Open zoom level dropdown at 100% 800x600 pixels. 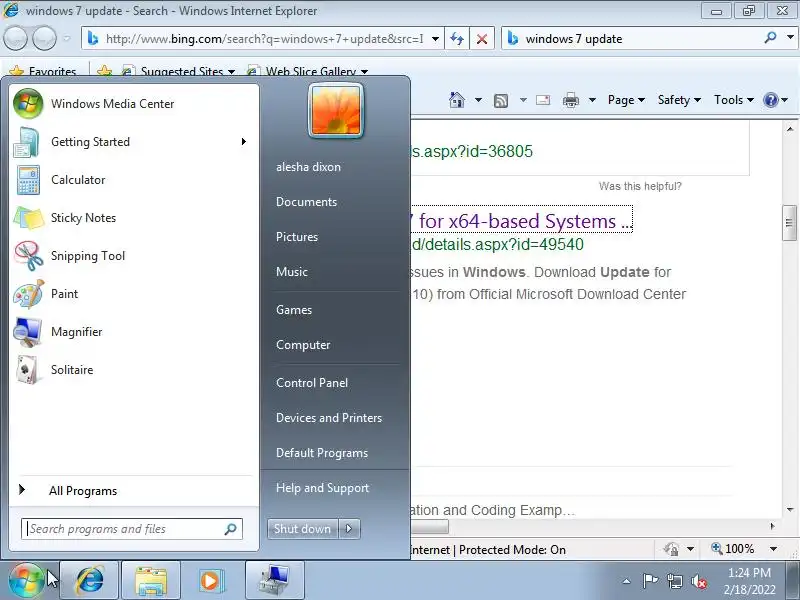[x=773, y=549]
